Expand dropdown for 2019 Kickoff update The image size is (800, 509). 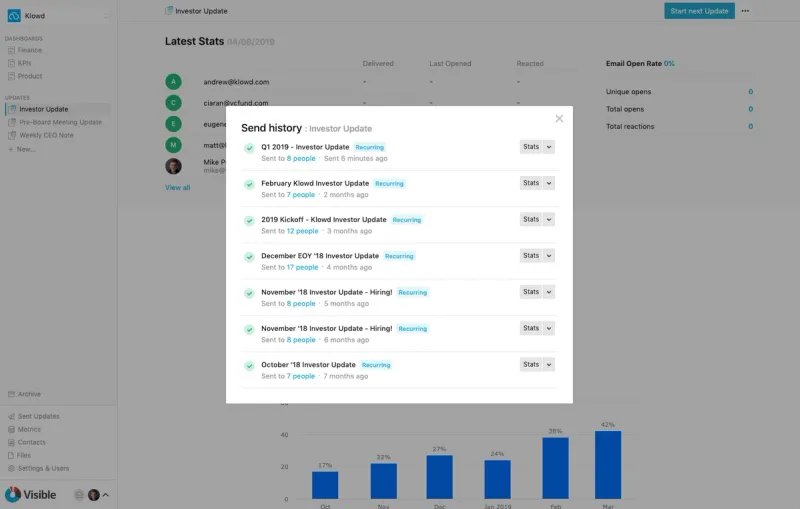pyautogui.click(x=549, y=219)
